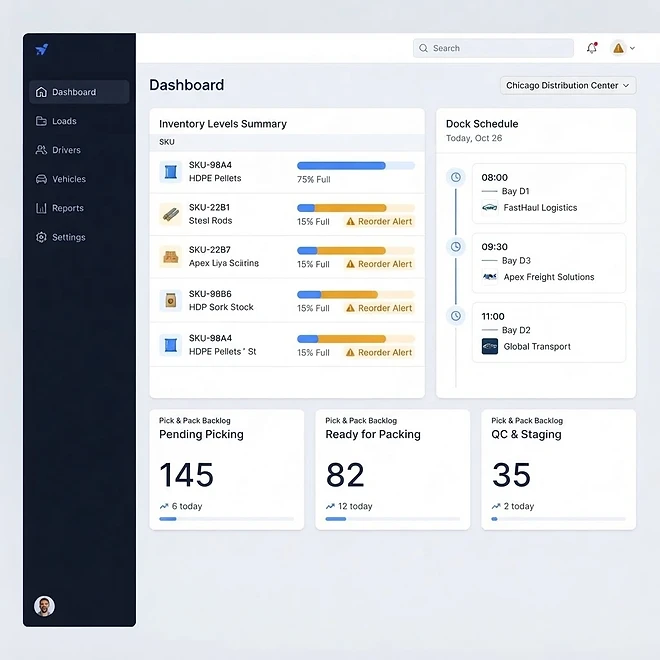
Task: Click the SKU-98B6 stock level bar
Action: click(356, 295)
